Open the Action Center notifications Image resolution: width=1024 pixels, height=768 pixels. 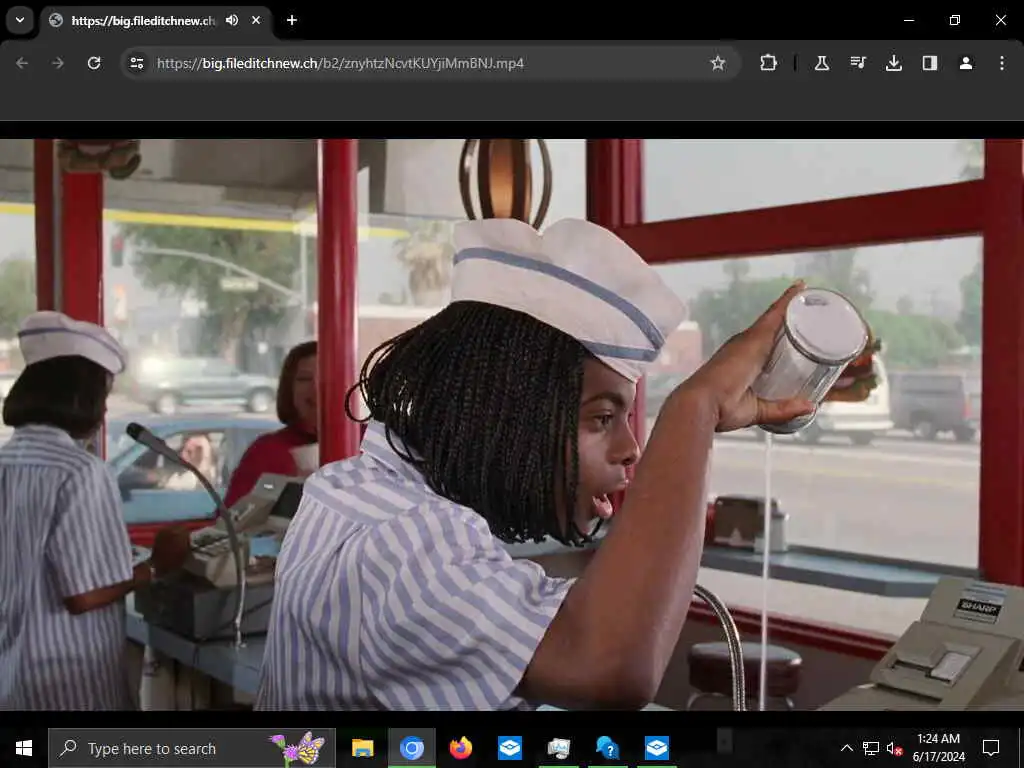991,748
